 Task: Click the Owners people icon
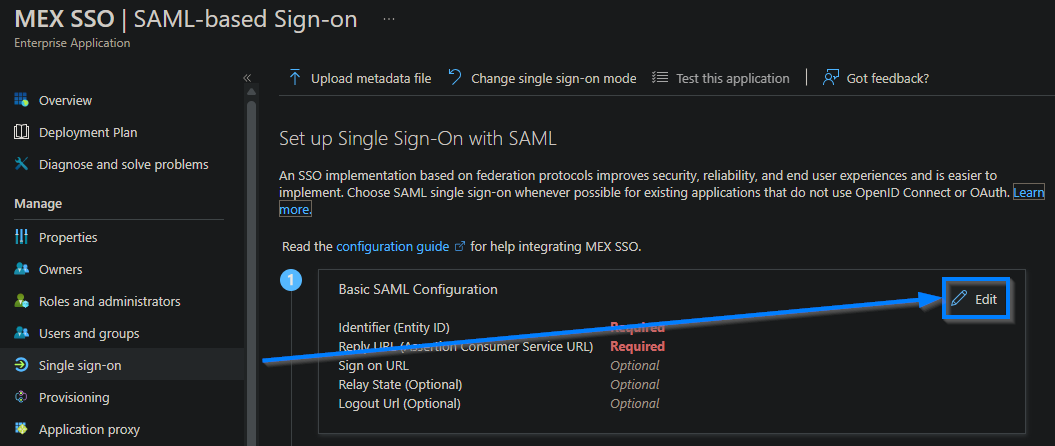[x=21, y=269]
